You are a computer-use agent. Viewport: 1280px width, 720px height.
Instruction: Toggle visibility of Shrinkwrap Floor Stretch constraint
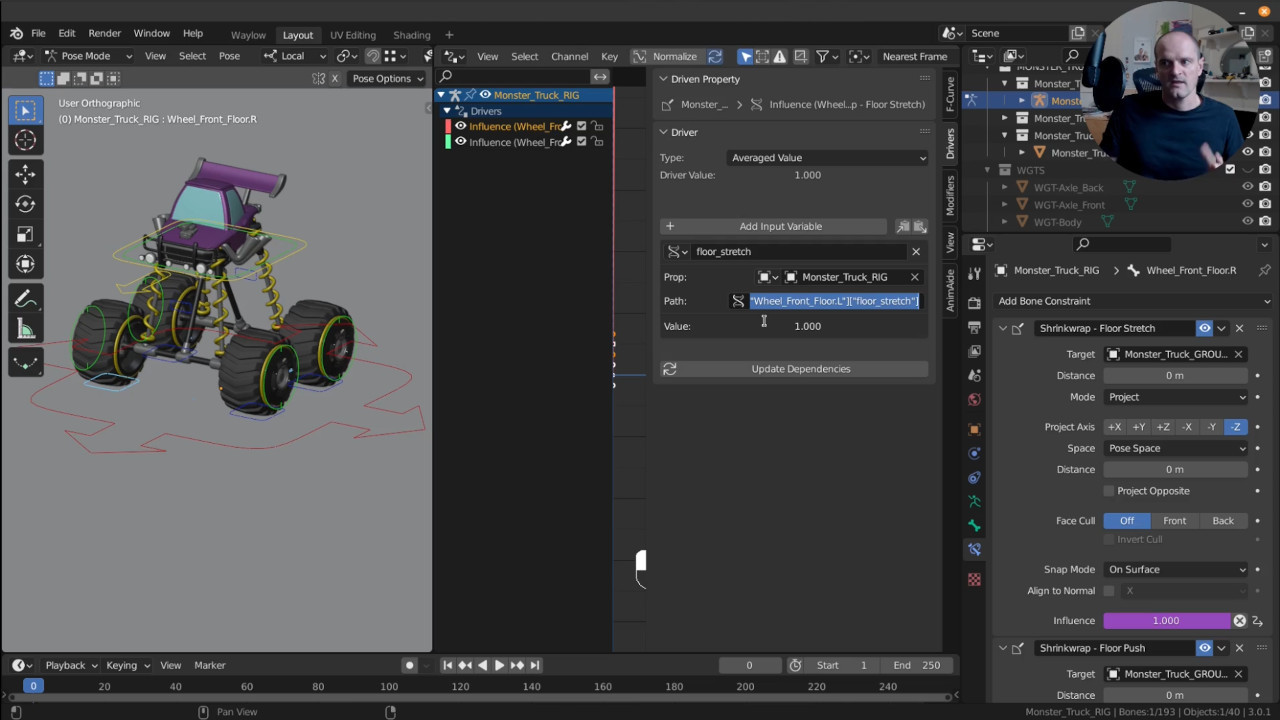[x=1204, y=328]
